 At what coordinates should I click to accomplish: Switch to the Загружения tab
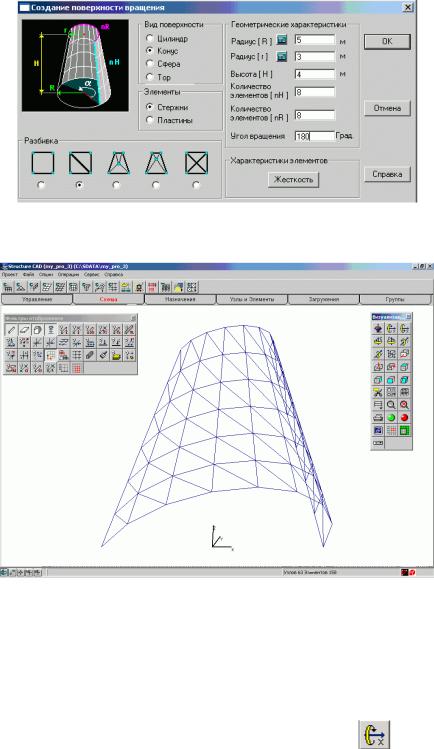tap(323, 299)
